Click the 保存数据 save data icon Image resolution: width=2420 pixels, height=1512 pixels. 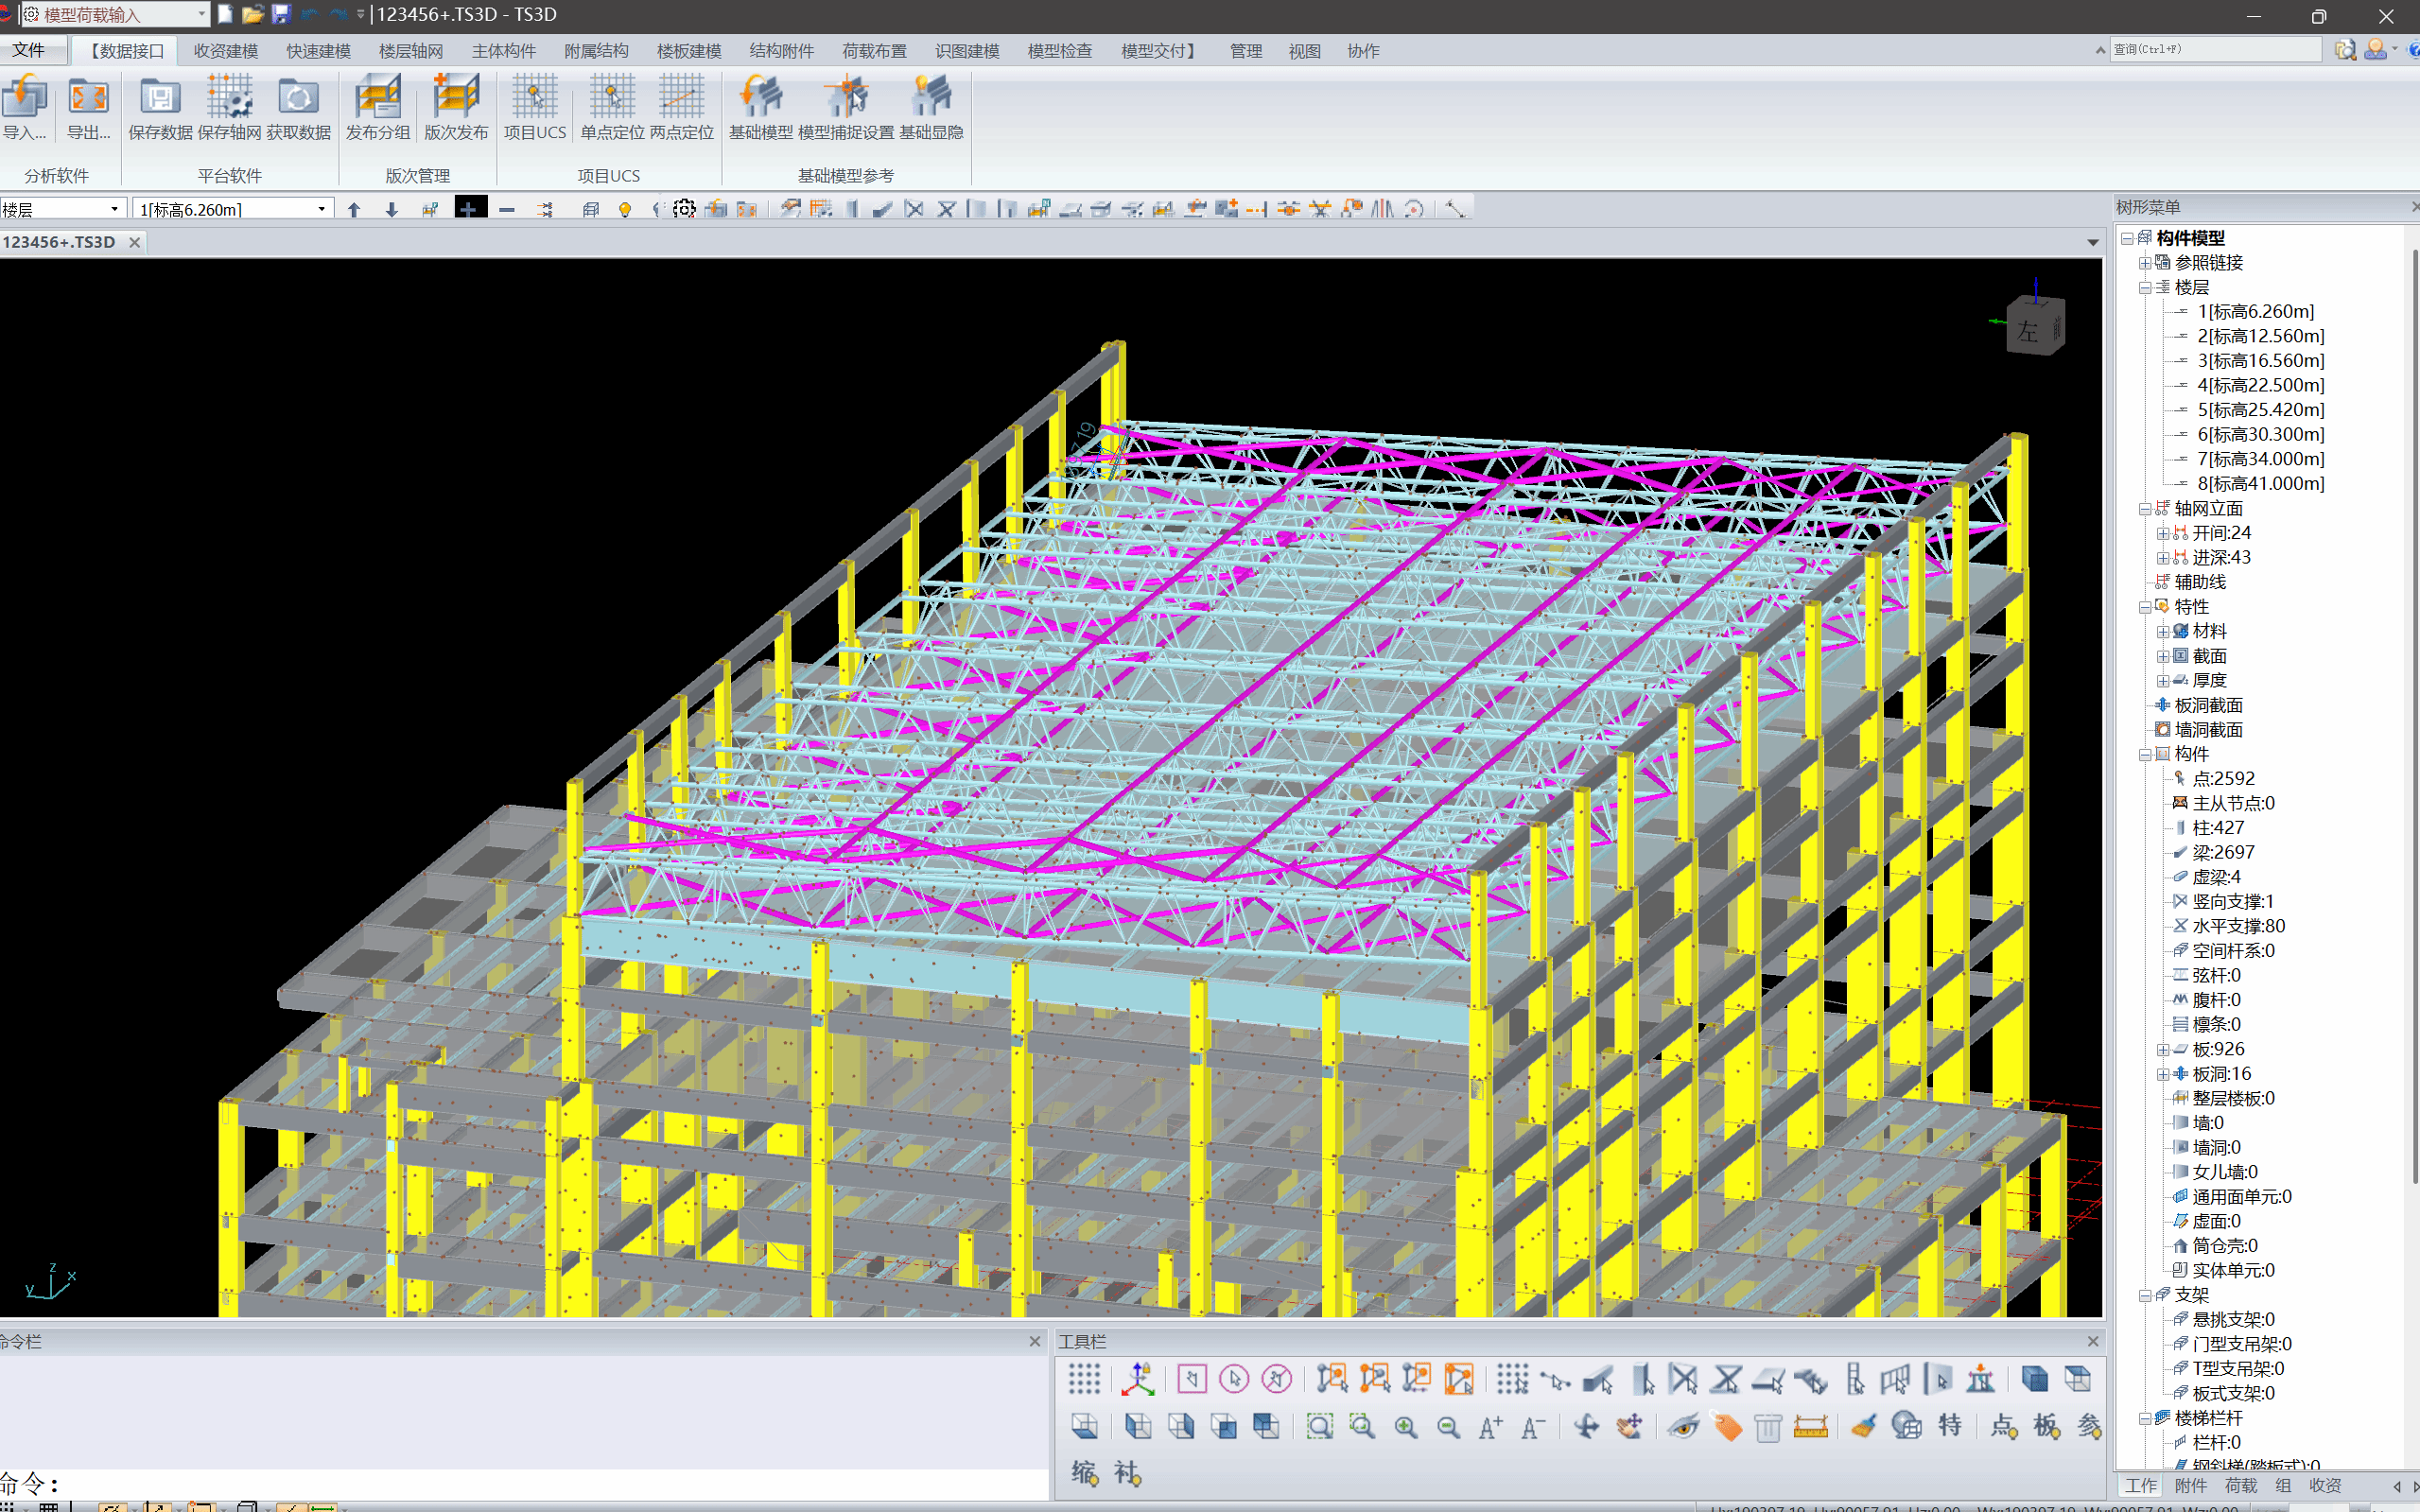160,108
